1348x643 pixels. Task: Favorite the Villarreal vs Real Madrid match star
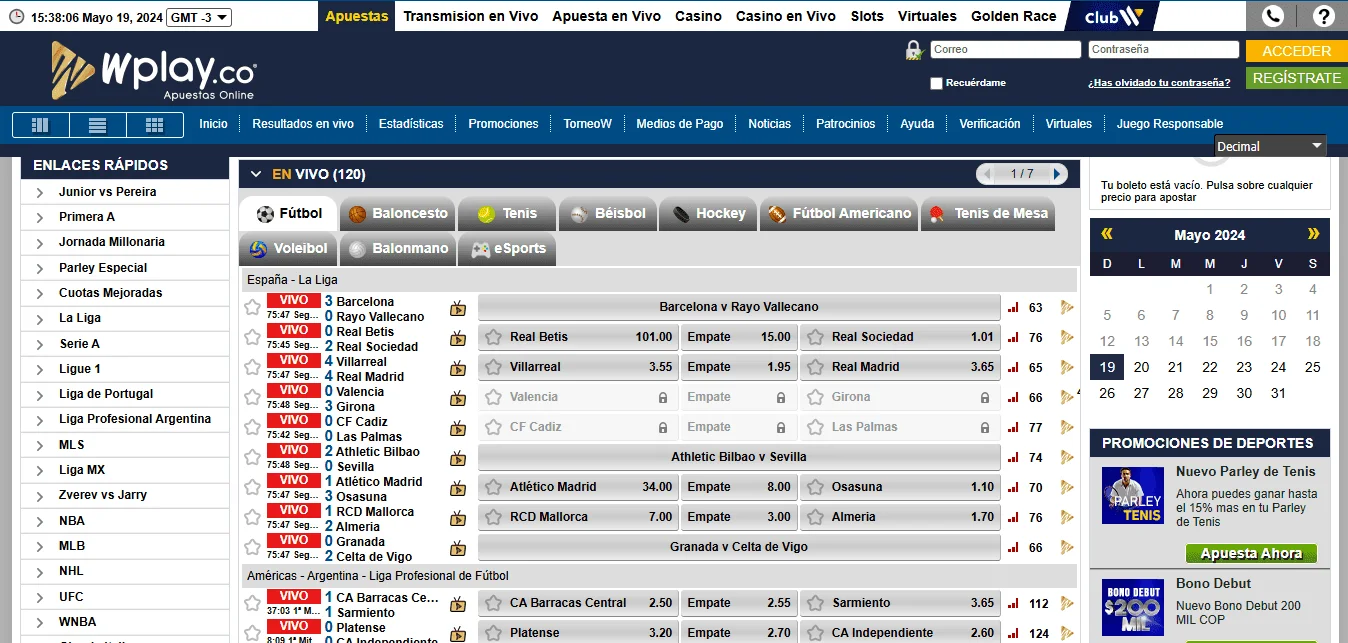click(252, 367)
